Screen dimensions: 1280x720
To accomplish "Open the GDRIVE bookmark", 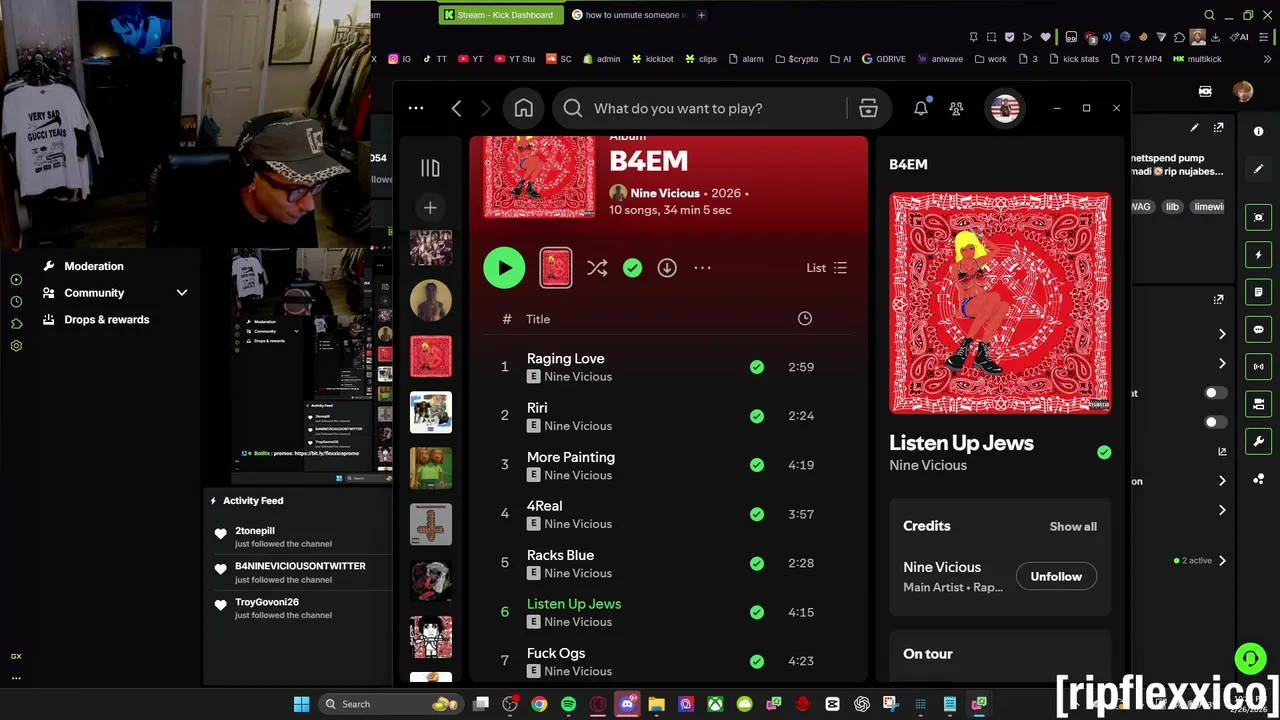I will 884,59.
